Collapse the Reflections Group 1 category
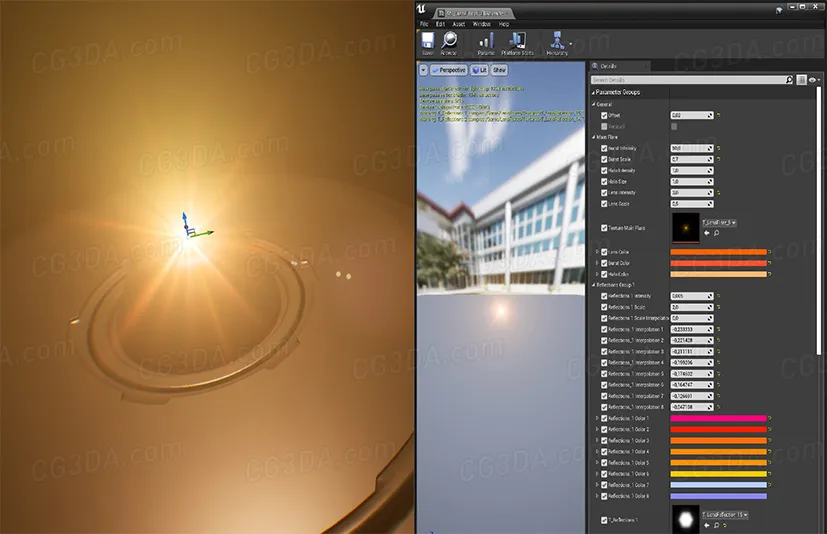The image size is (827, 534). click(594, 285)
